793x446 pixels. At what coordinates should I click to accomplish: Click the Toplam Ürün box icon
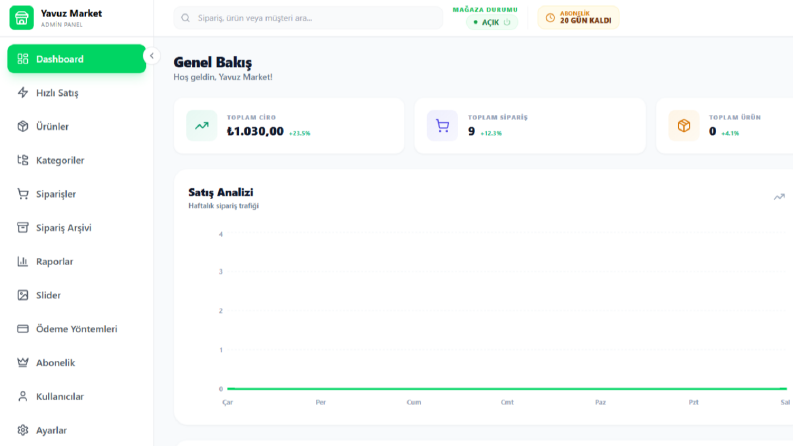coord(684,125)
